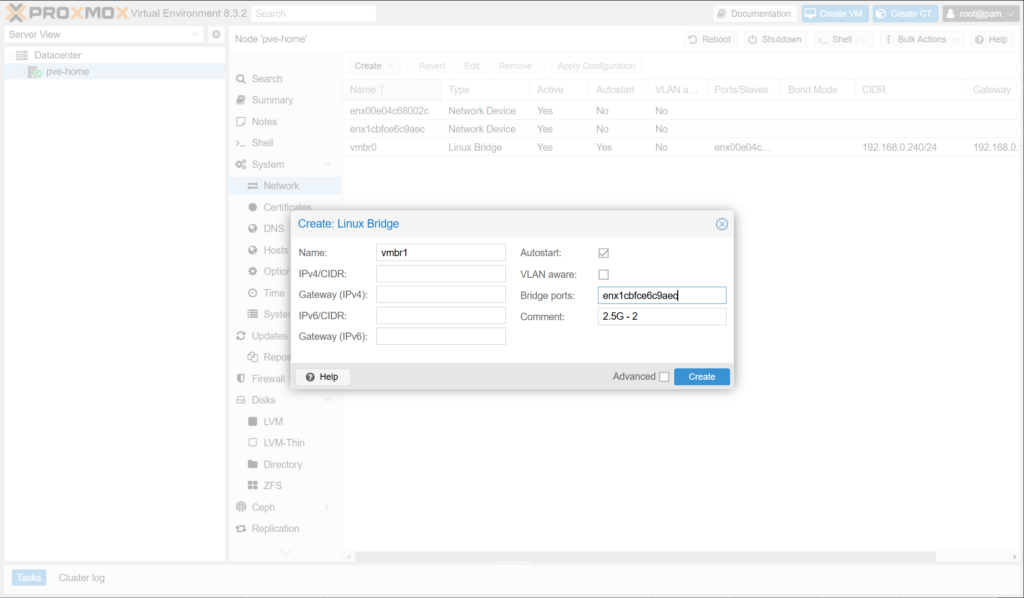The width and height of the screenshot is (1024, 598).
Task: Switch to the Cluster log tab
Action: click(x=81, y=577)
